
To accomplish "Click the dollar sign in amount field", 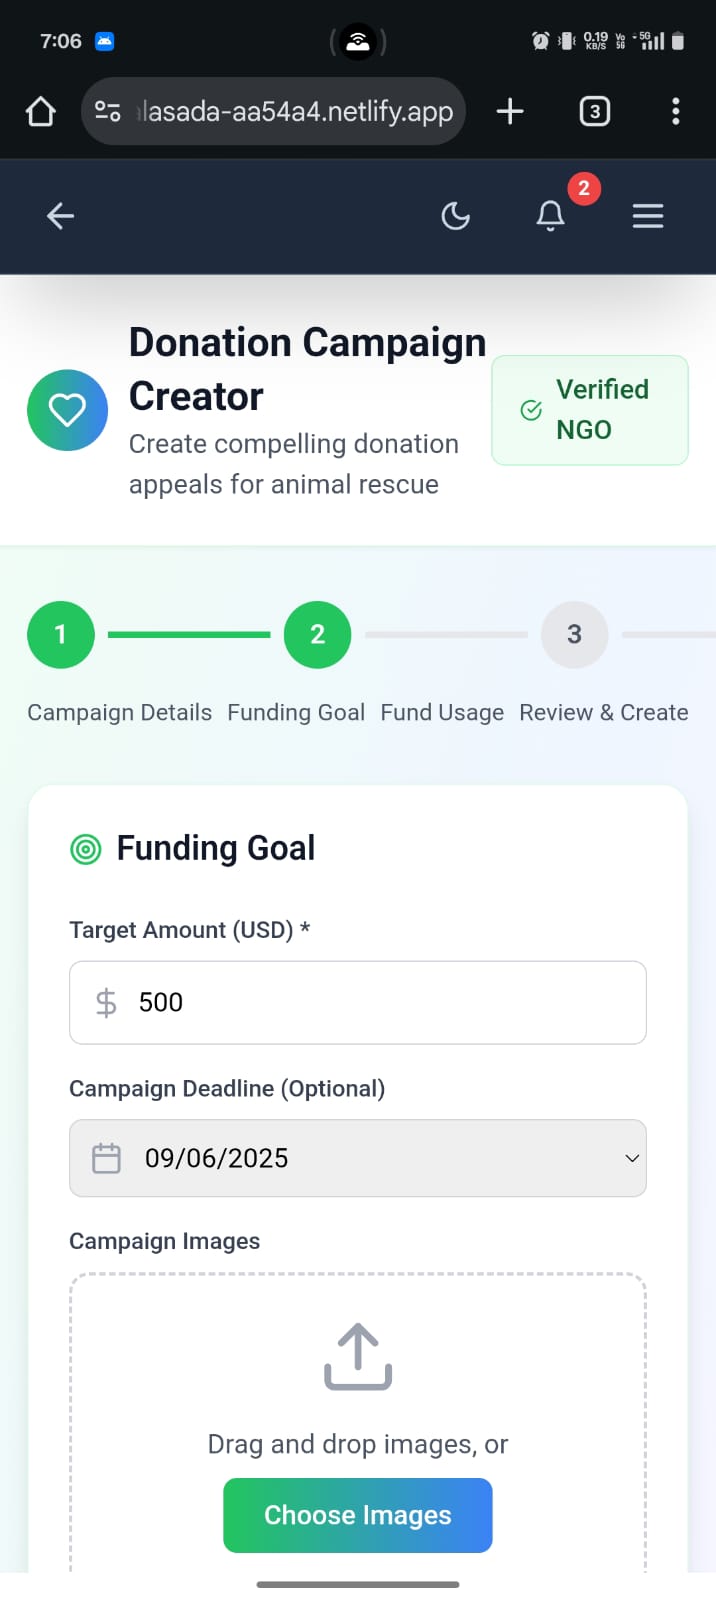I will click(x=105, y=1002).
